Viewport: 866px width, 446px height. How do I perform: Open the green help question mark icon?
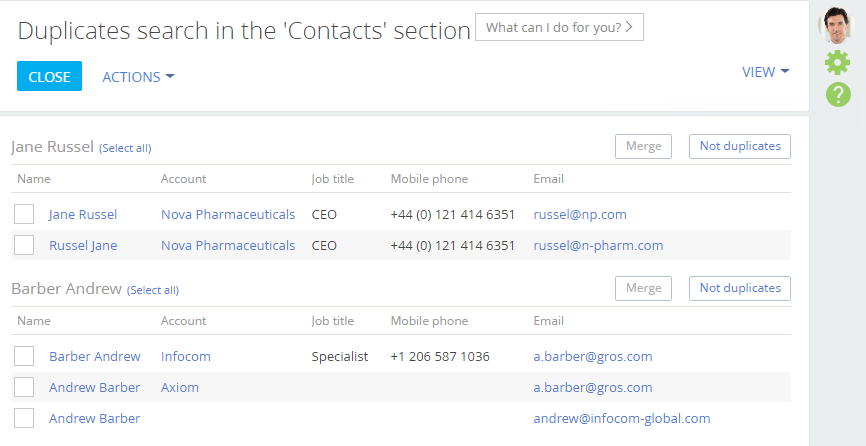pyautogui.click(x=838, y=94)
